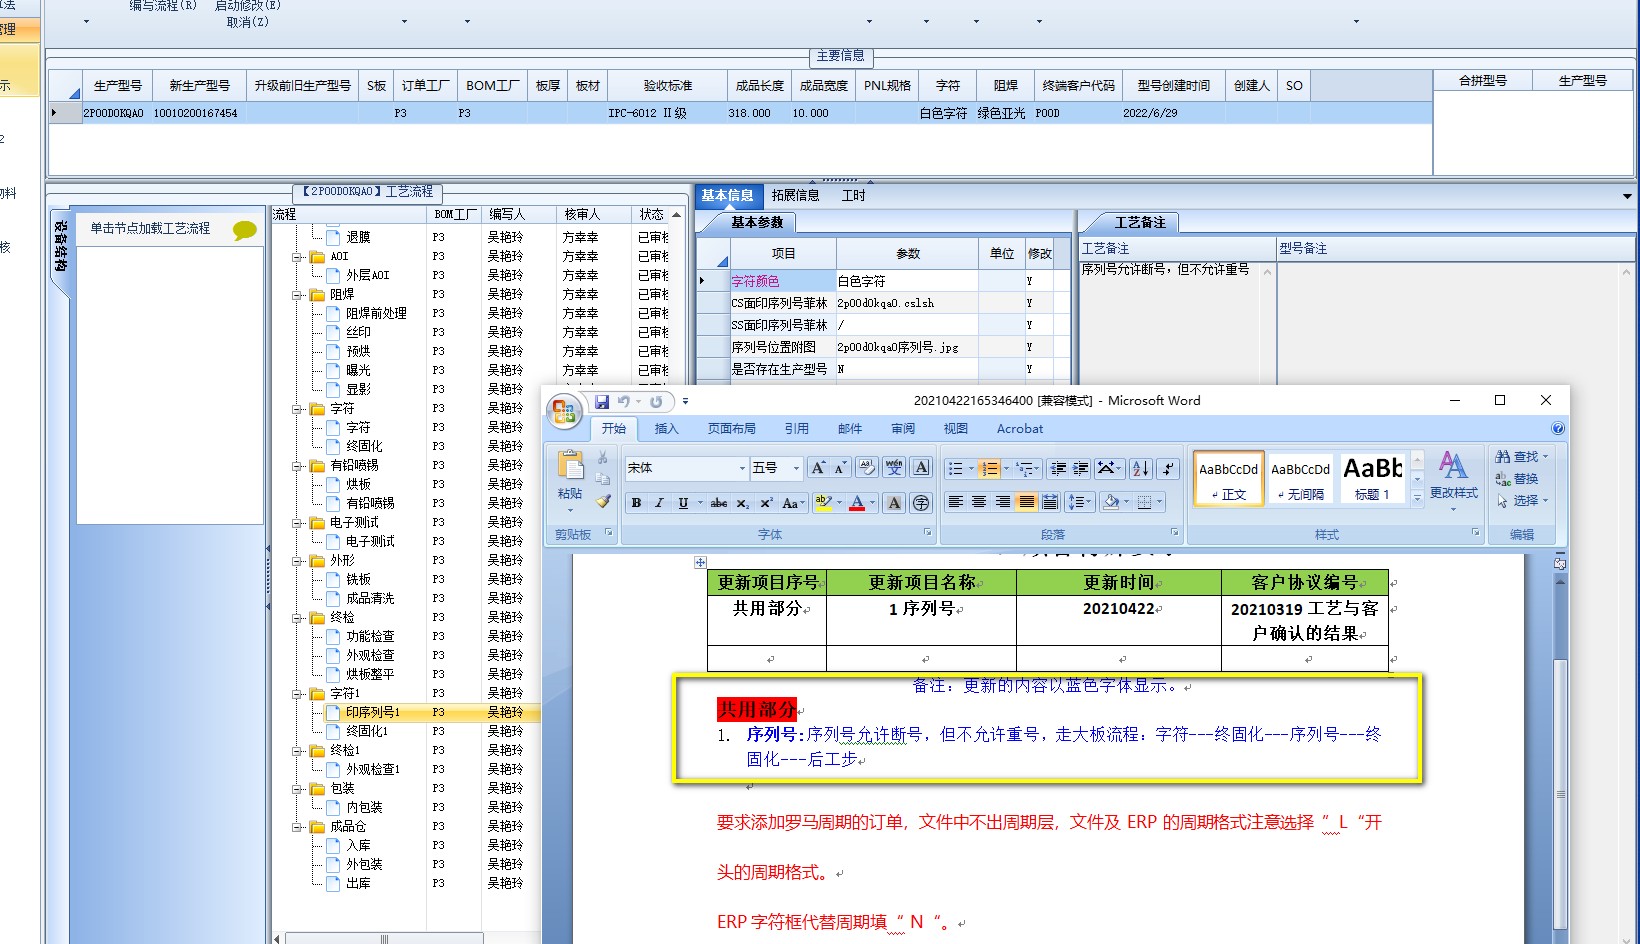Screen dimensions: 1640x944
Task: Click the Clear Formatting eraser icon
Action: (867, 467)
